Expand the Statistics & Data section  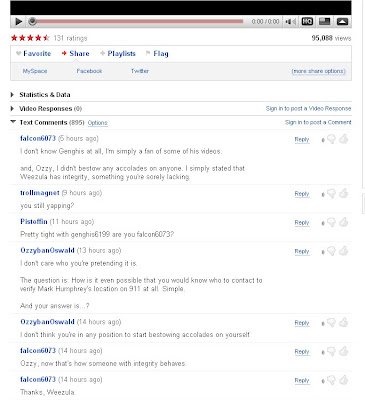pyautogui.click(x=40, y=95)
